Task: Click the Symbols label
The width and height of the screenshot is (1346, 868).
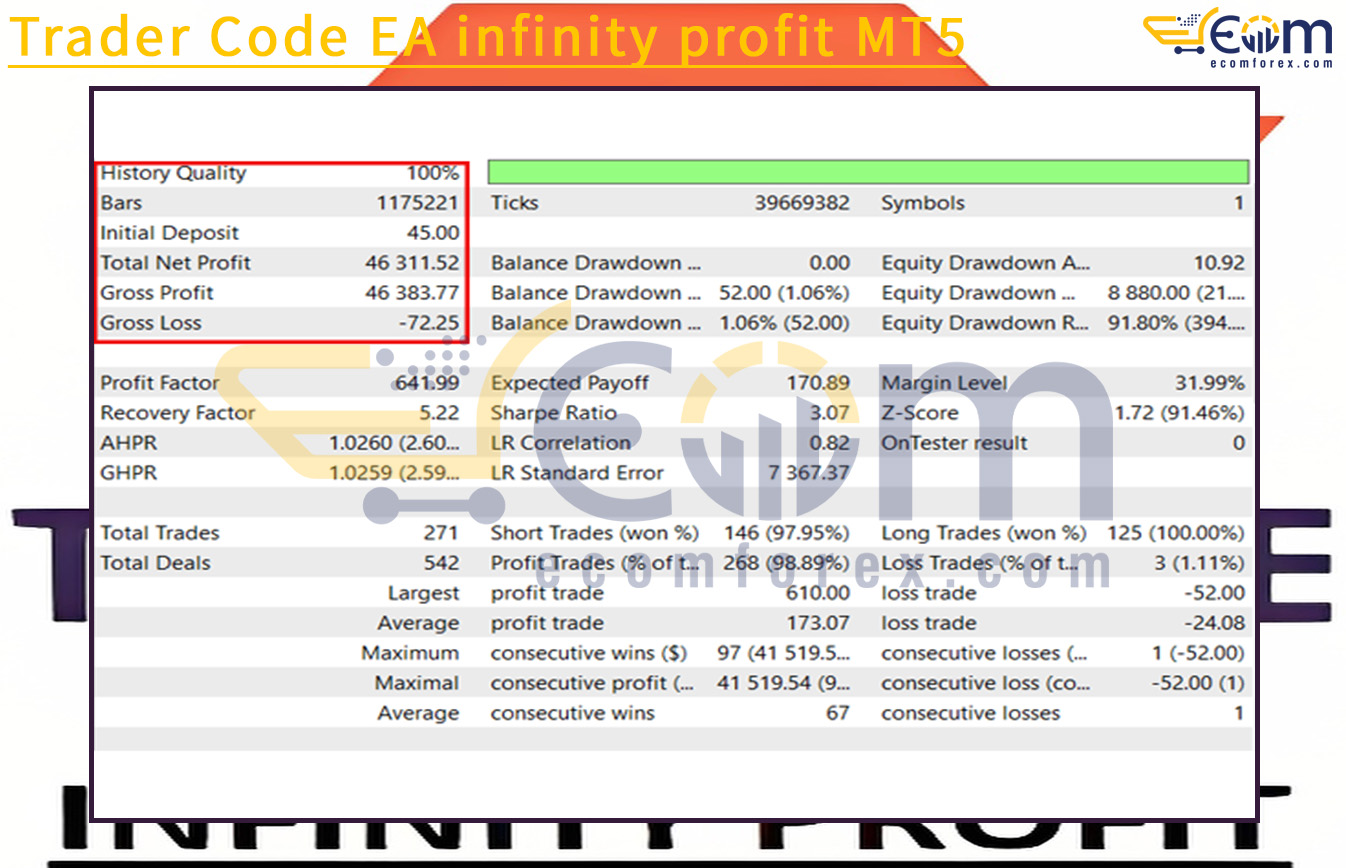Action: (922, 203)
